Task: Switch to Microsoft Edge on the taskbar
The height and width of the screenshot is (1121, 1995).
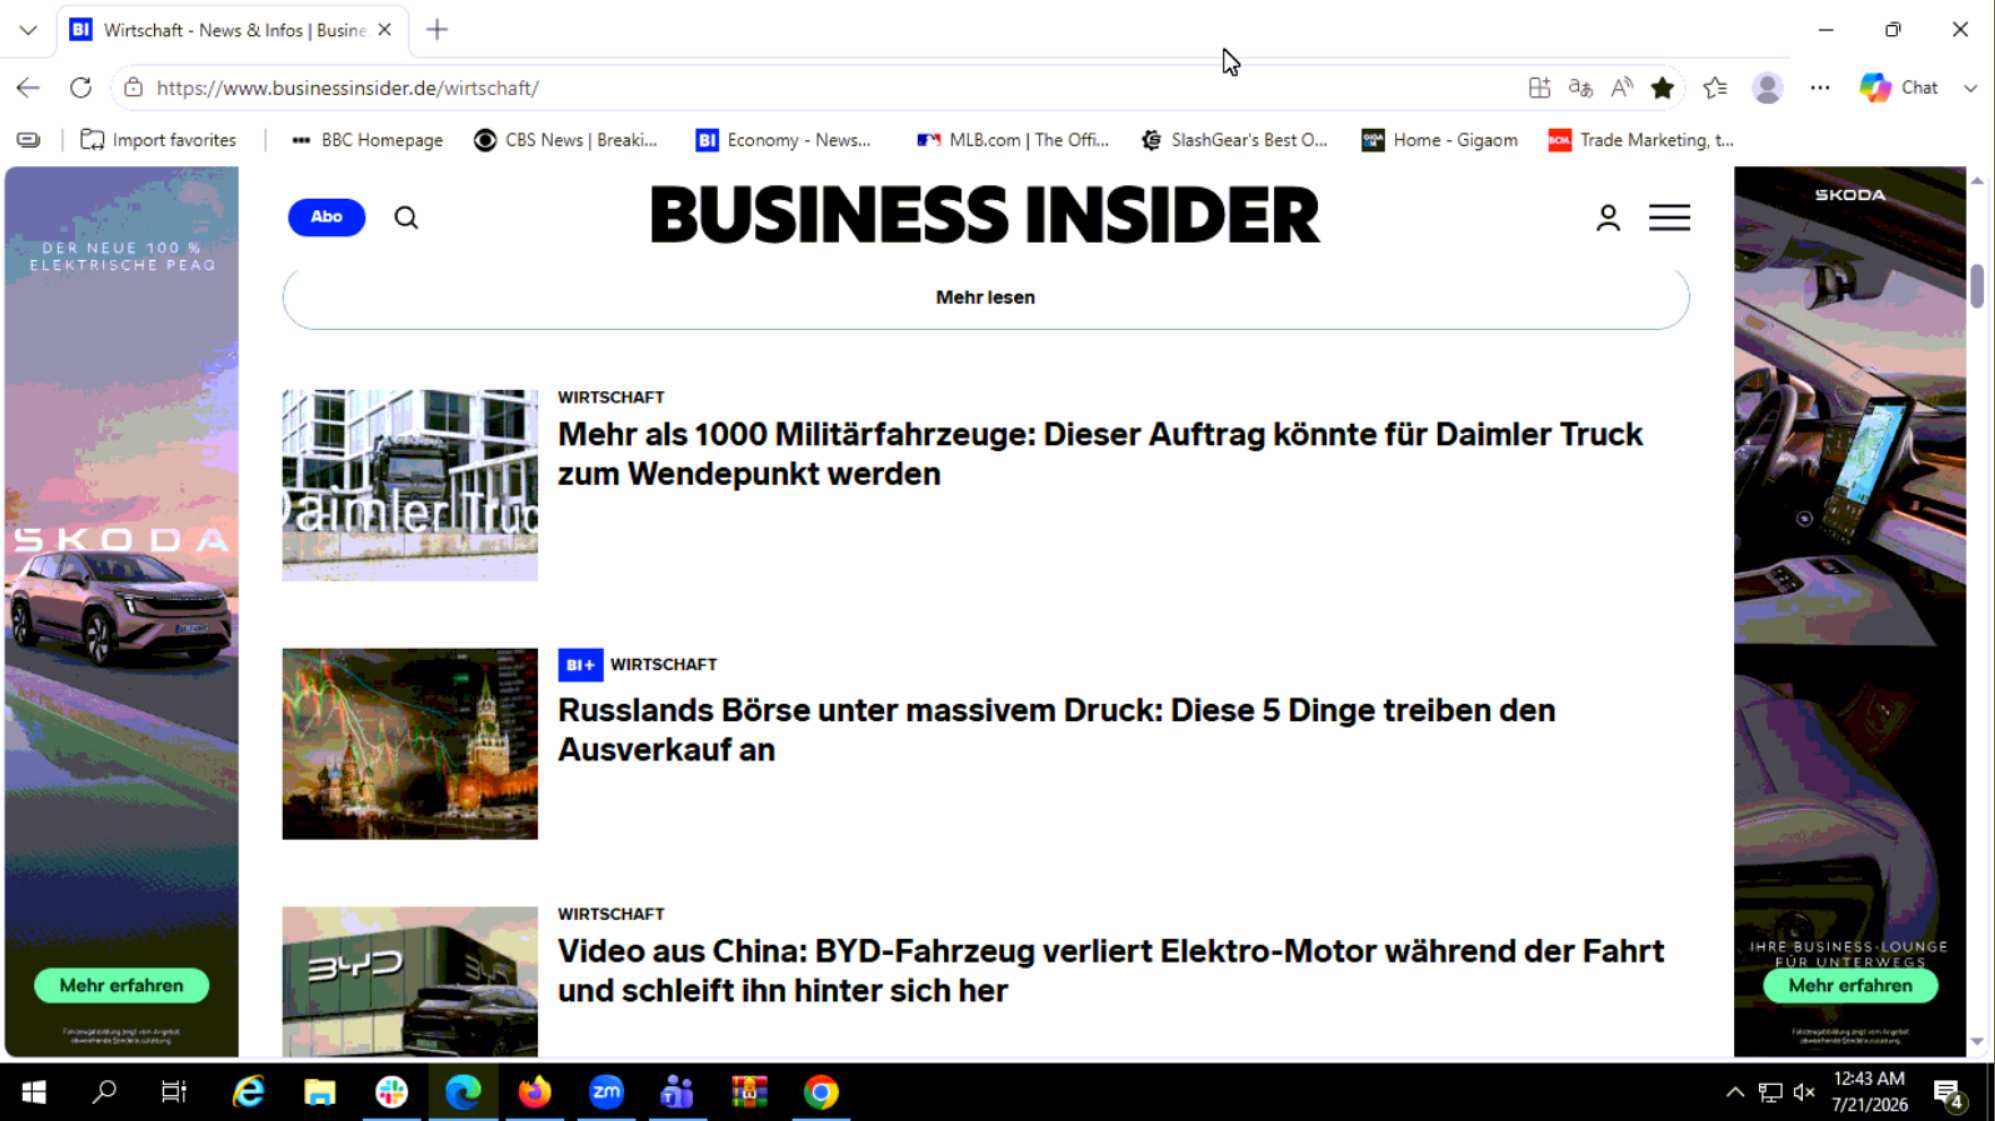Action: click(x=463, y=1092)
